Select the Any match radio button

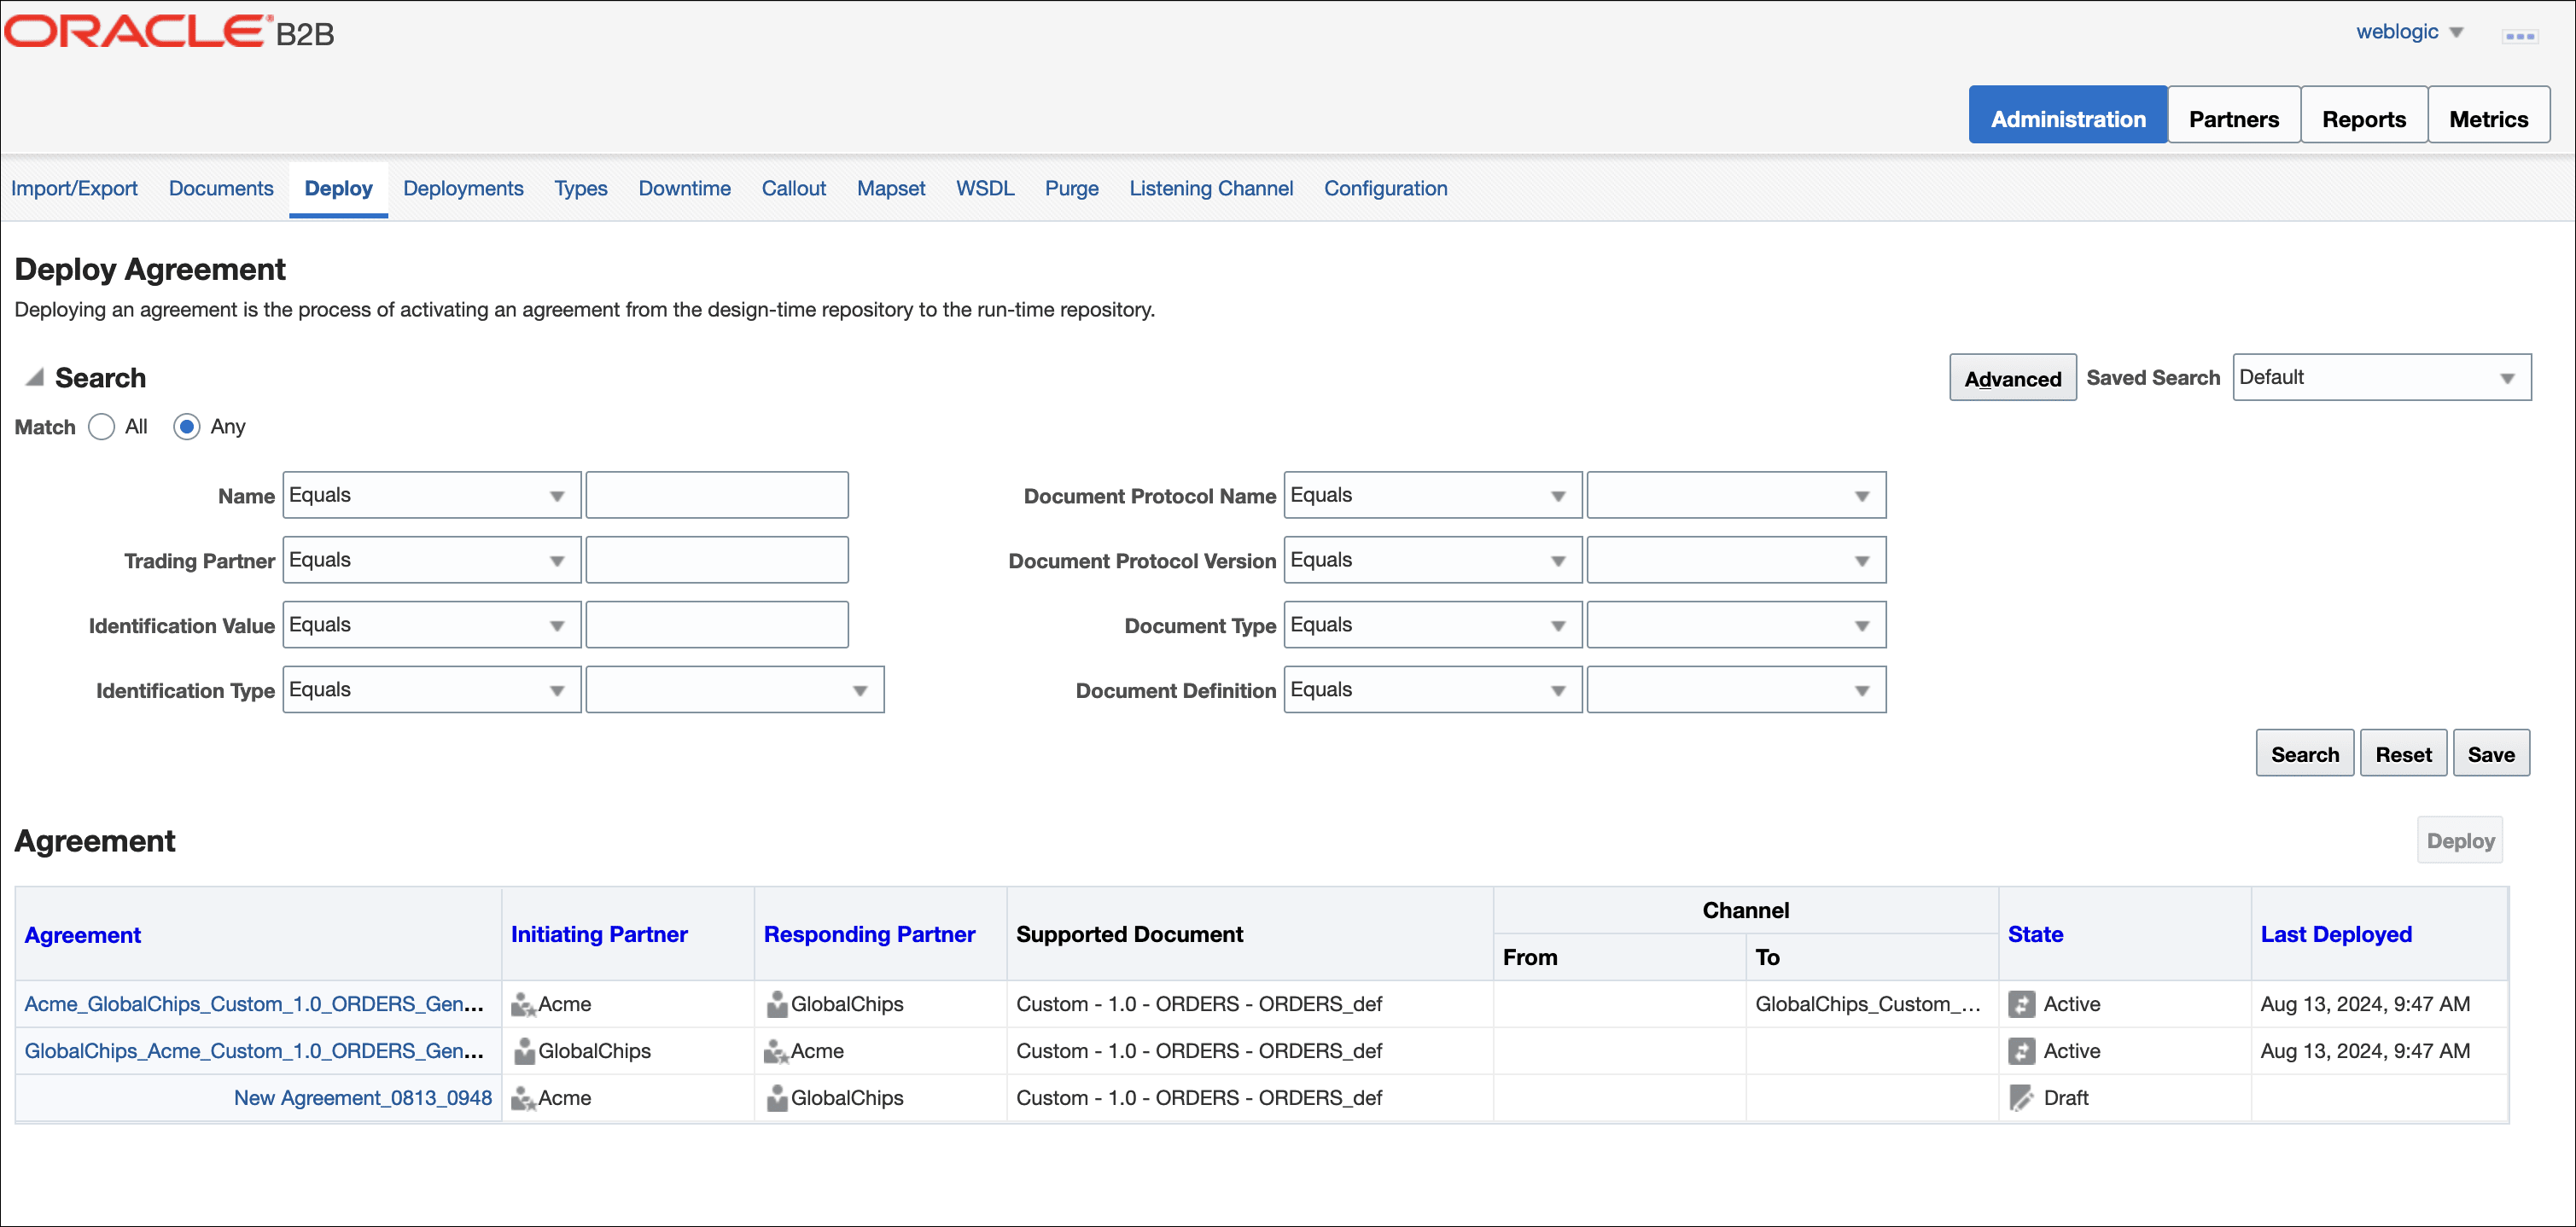click(186, 427)
